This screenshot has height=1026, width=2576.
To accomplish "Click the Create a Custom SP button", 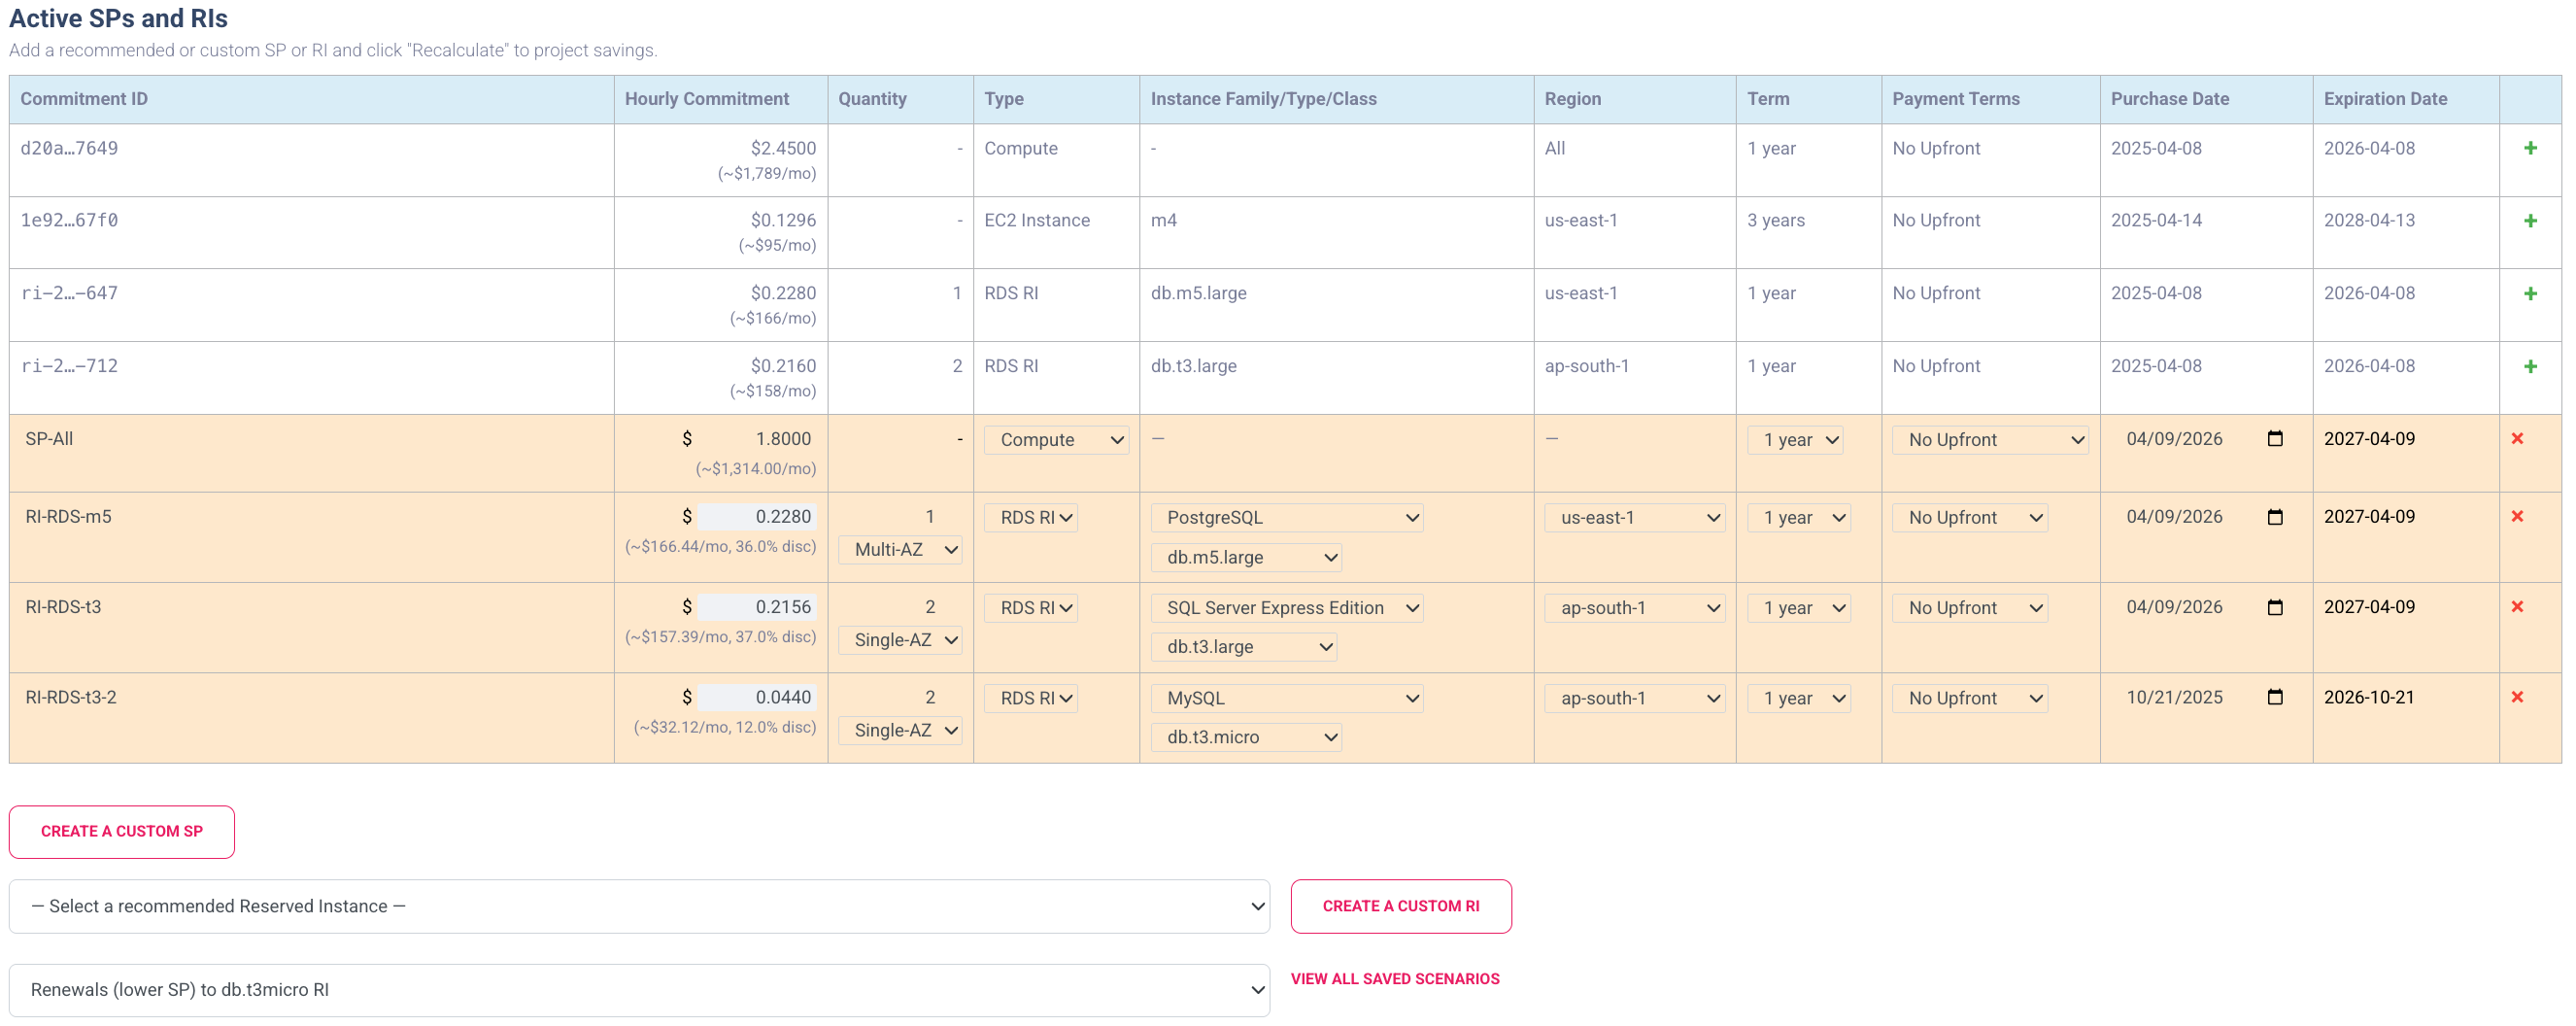I will pyautogui.click(x=121, y=831).
